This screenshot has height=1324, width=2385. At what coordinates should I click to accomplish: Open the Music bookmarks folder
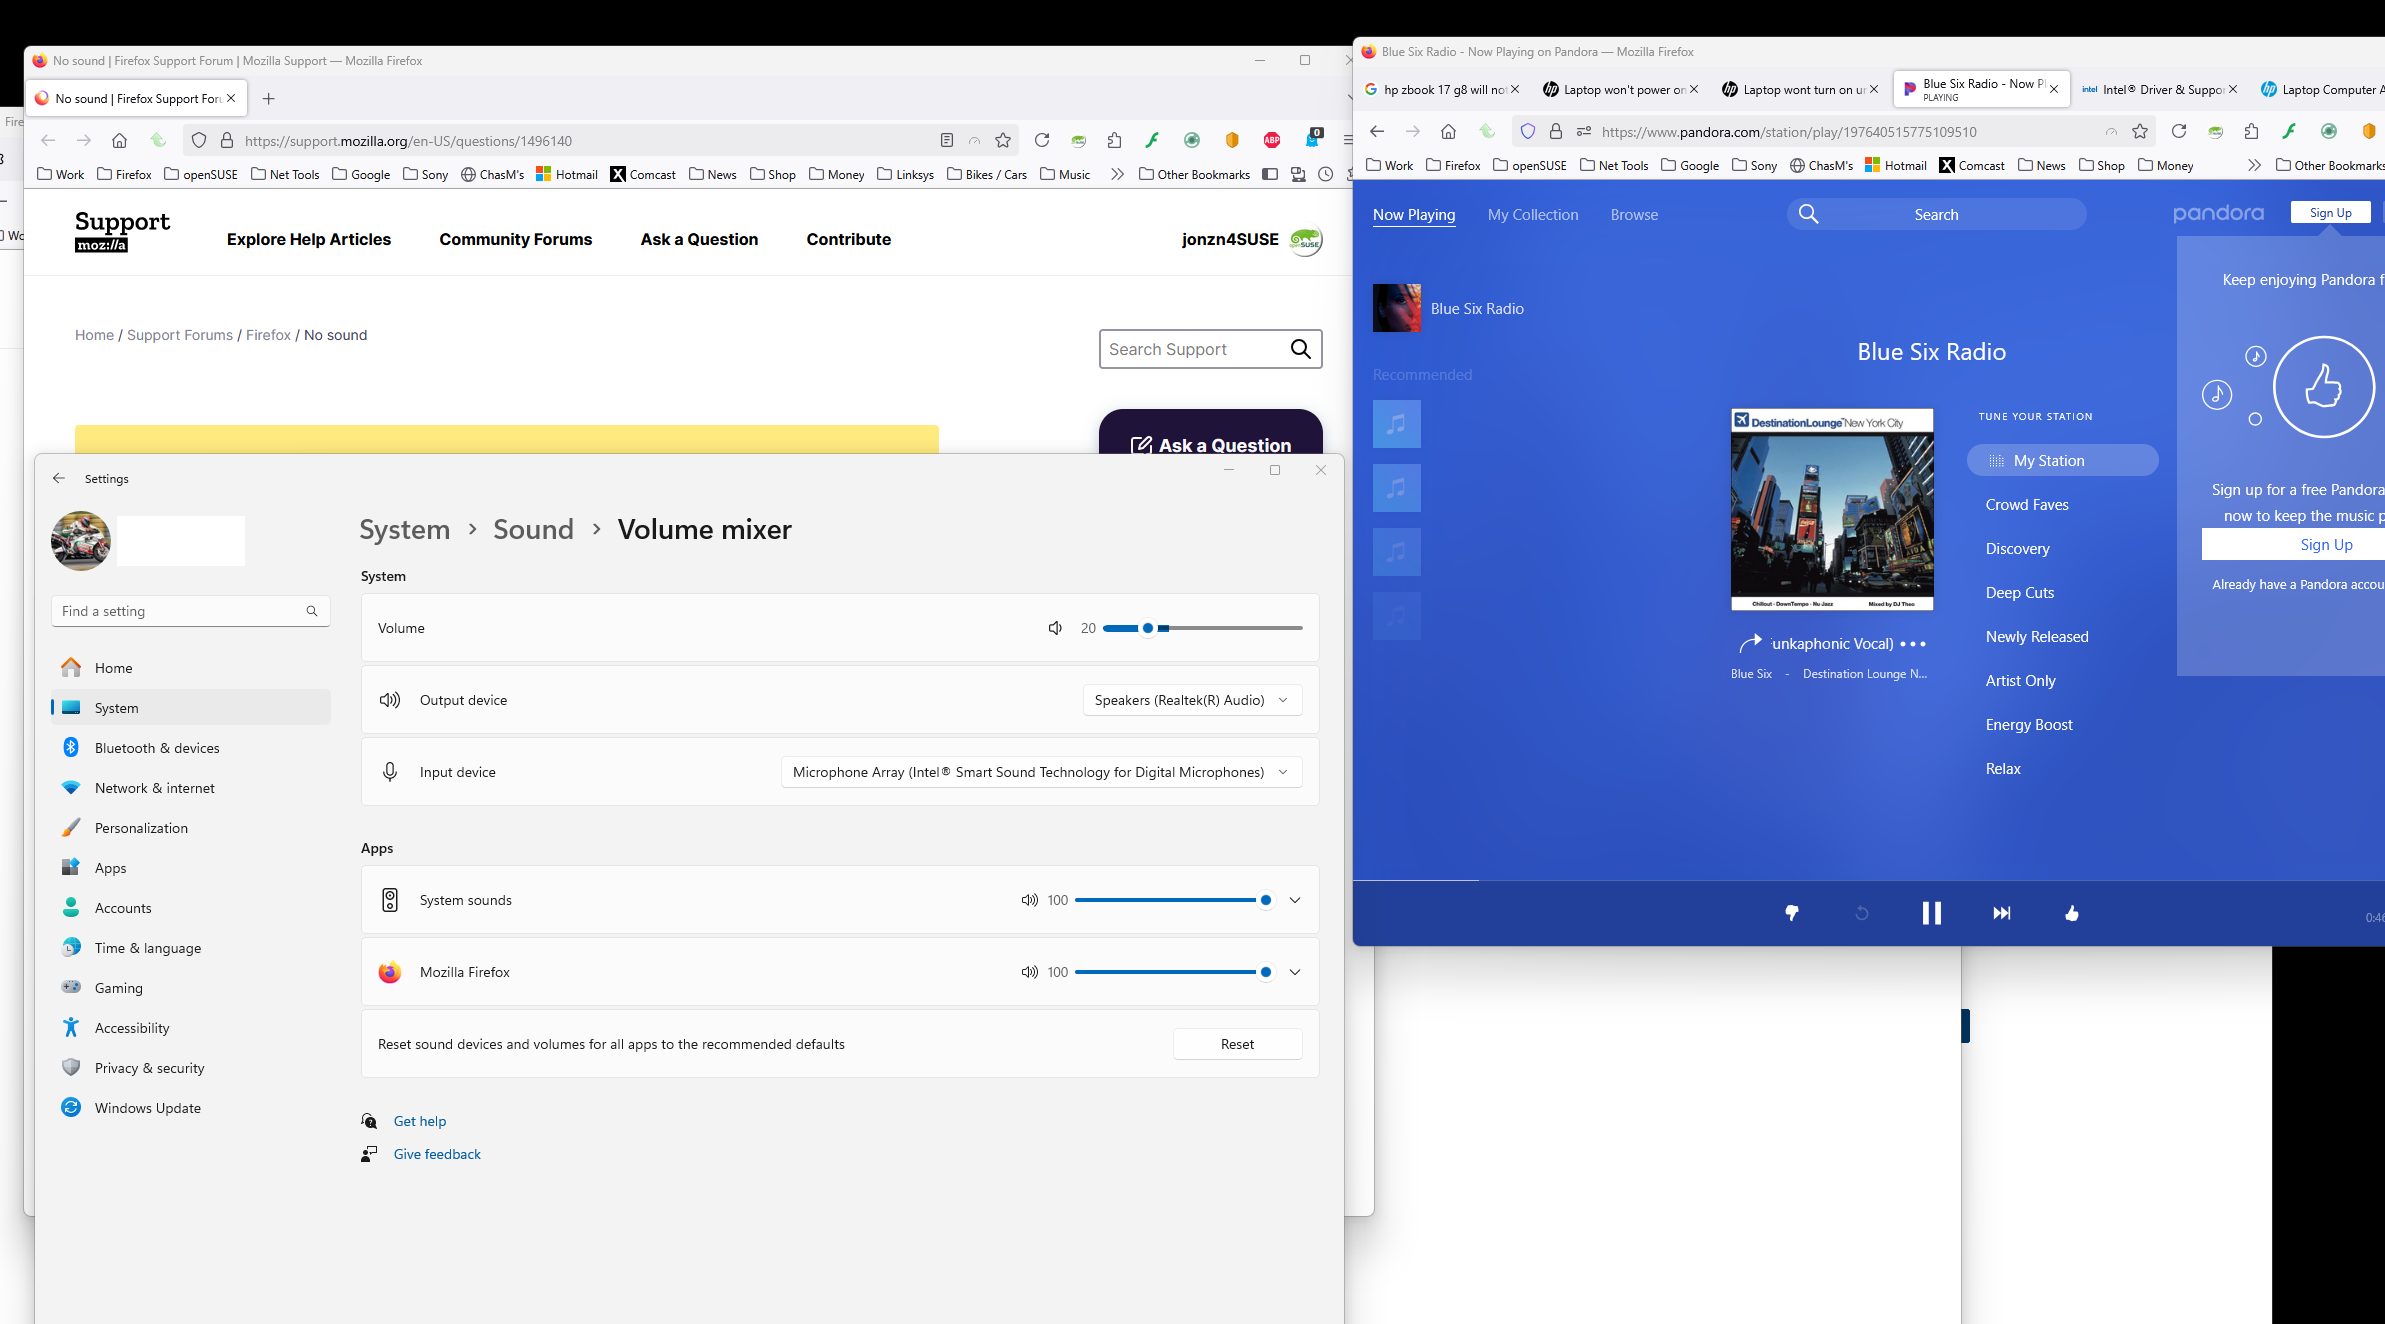coord(1065,174)
